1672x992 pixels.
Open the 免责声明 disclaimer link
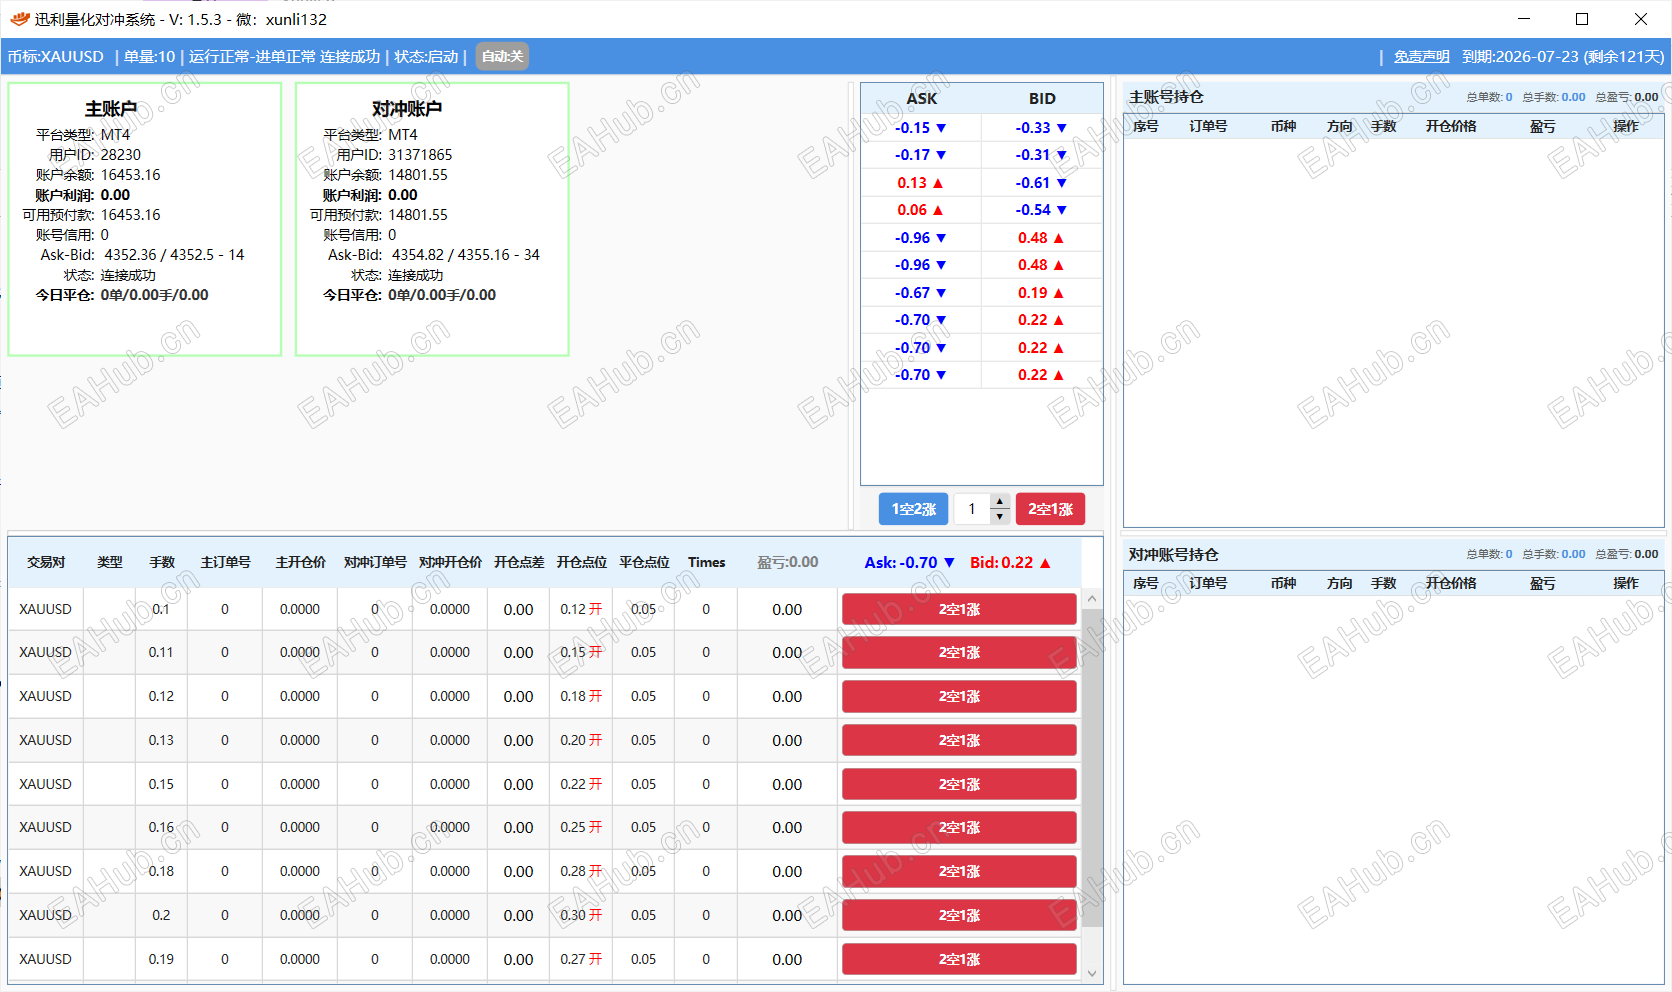tap(1421, 57)
